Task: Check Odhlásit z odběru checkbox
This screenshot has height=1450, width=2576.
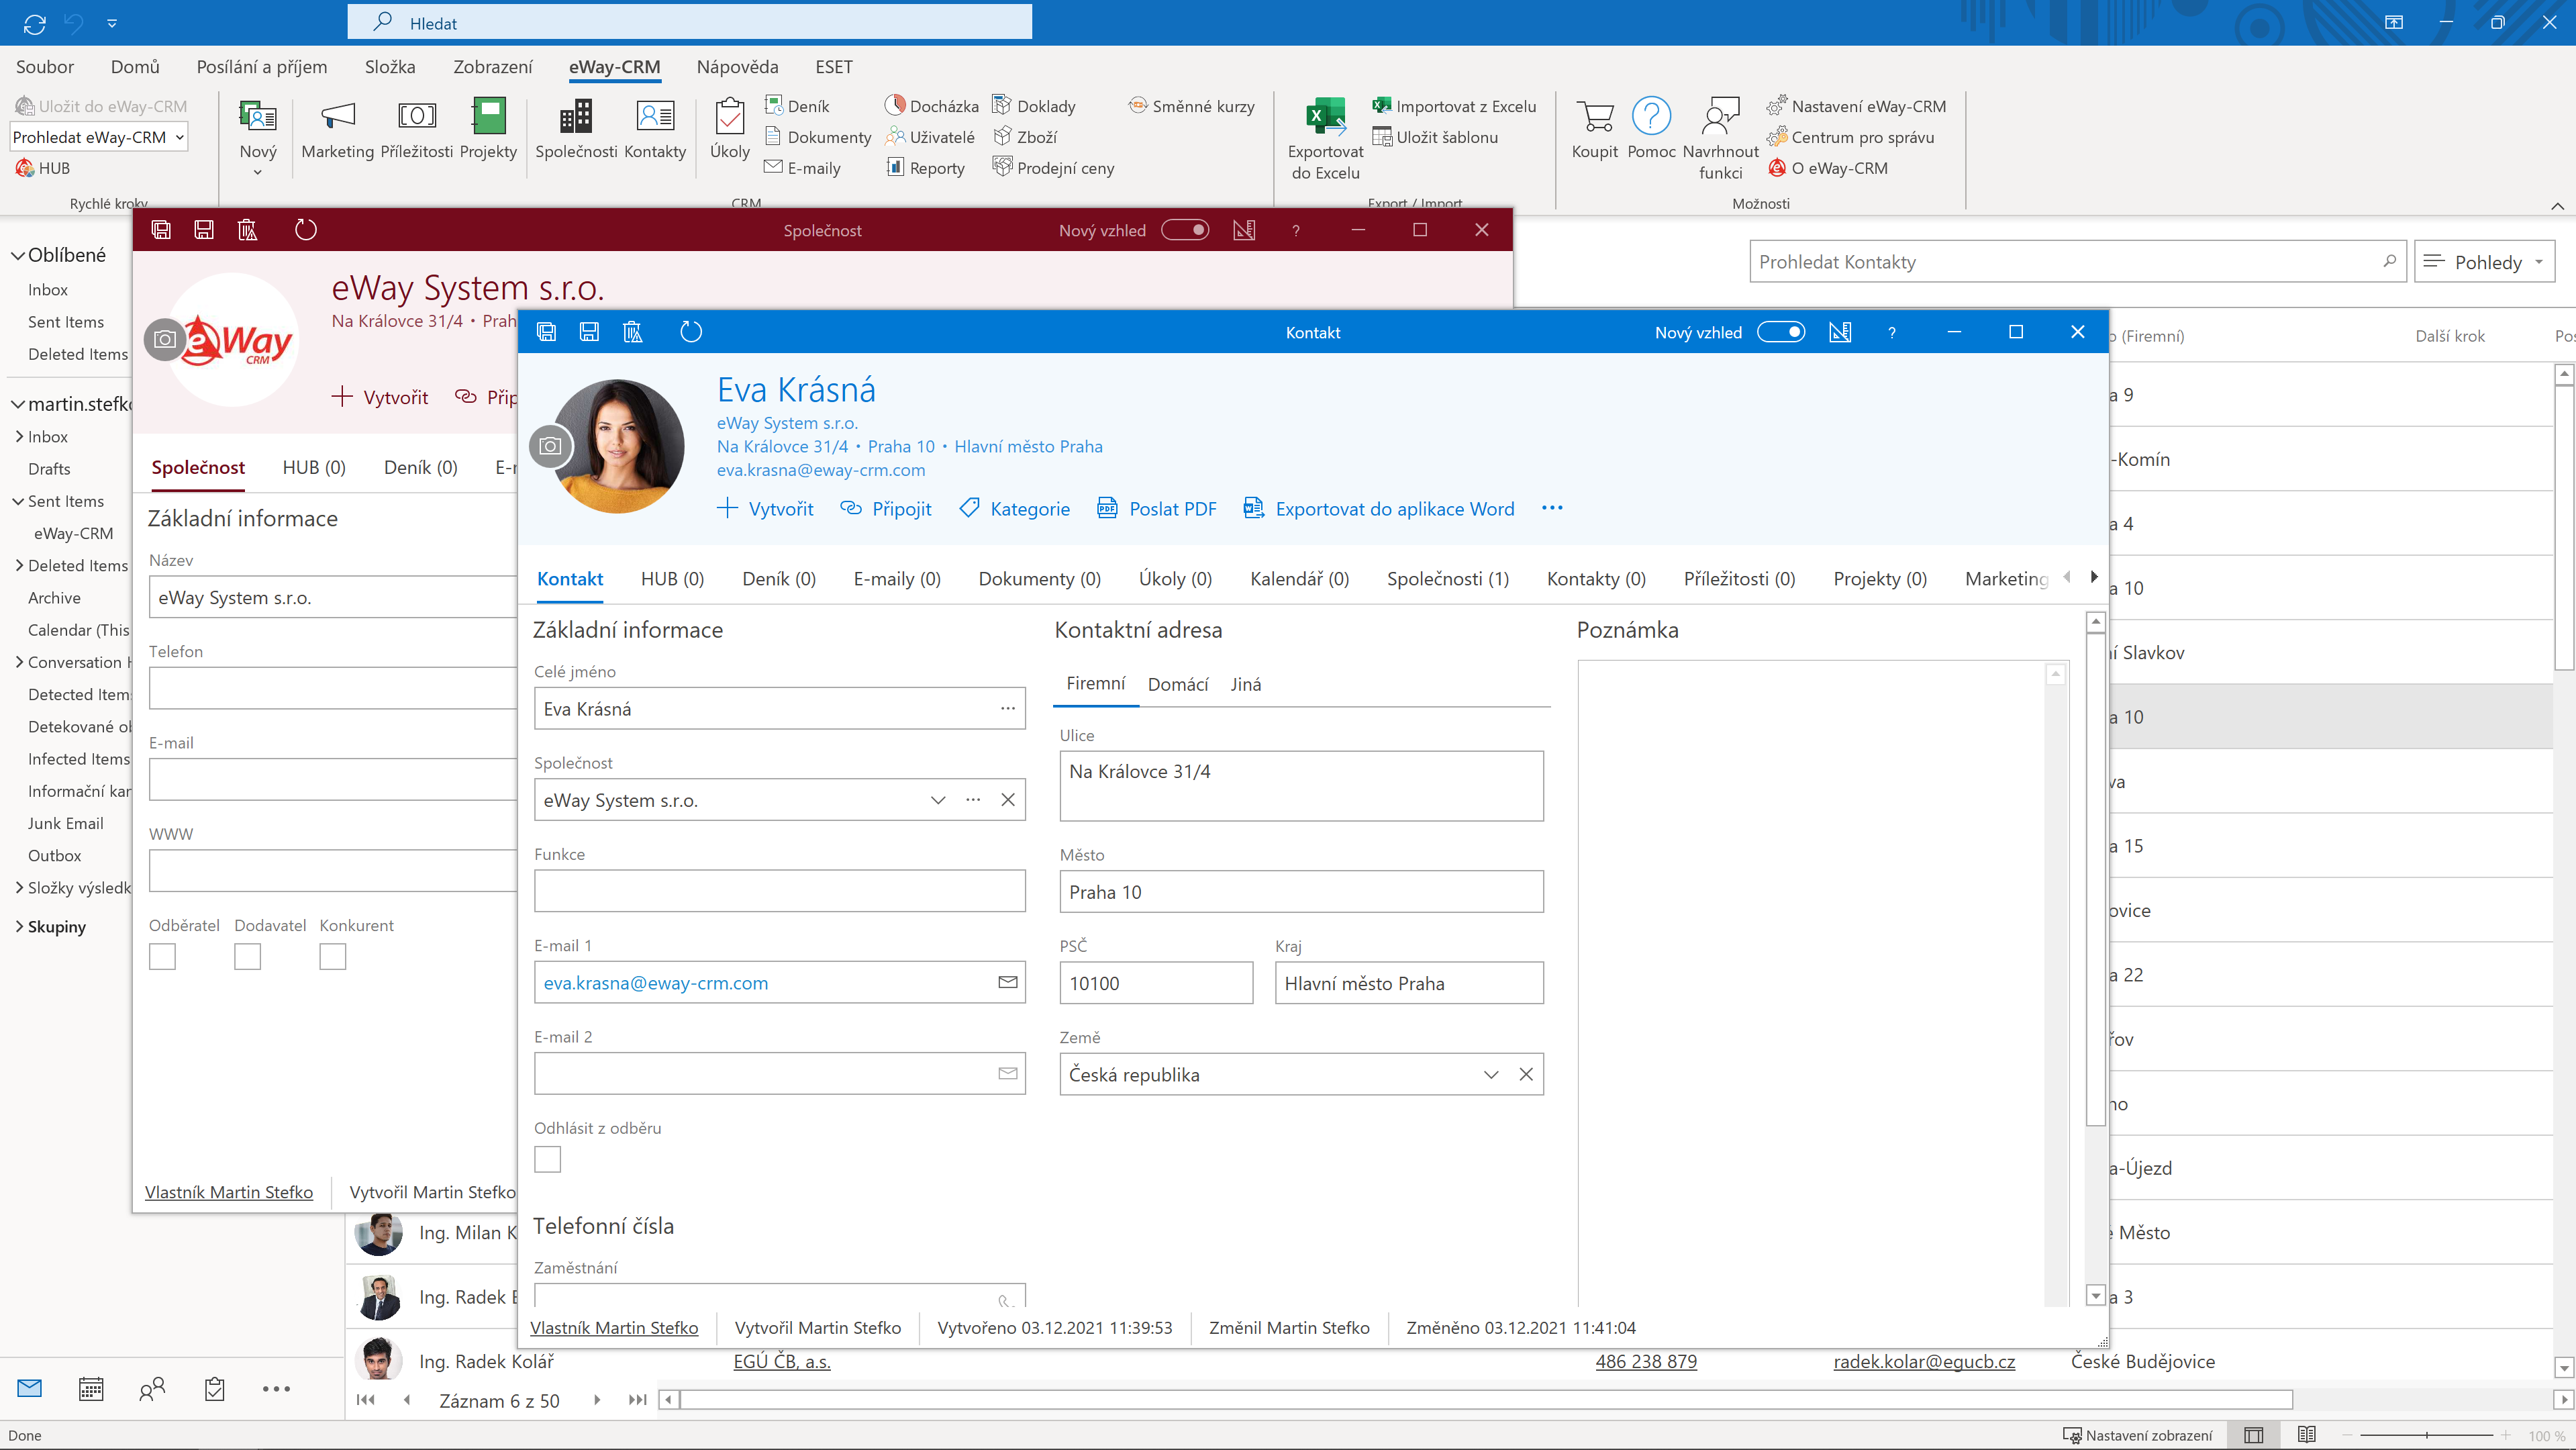Action: point(547,1159)
